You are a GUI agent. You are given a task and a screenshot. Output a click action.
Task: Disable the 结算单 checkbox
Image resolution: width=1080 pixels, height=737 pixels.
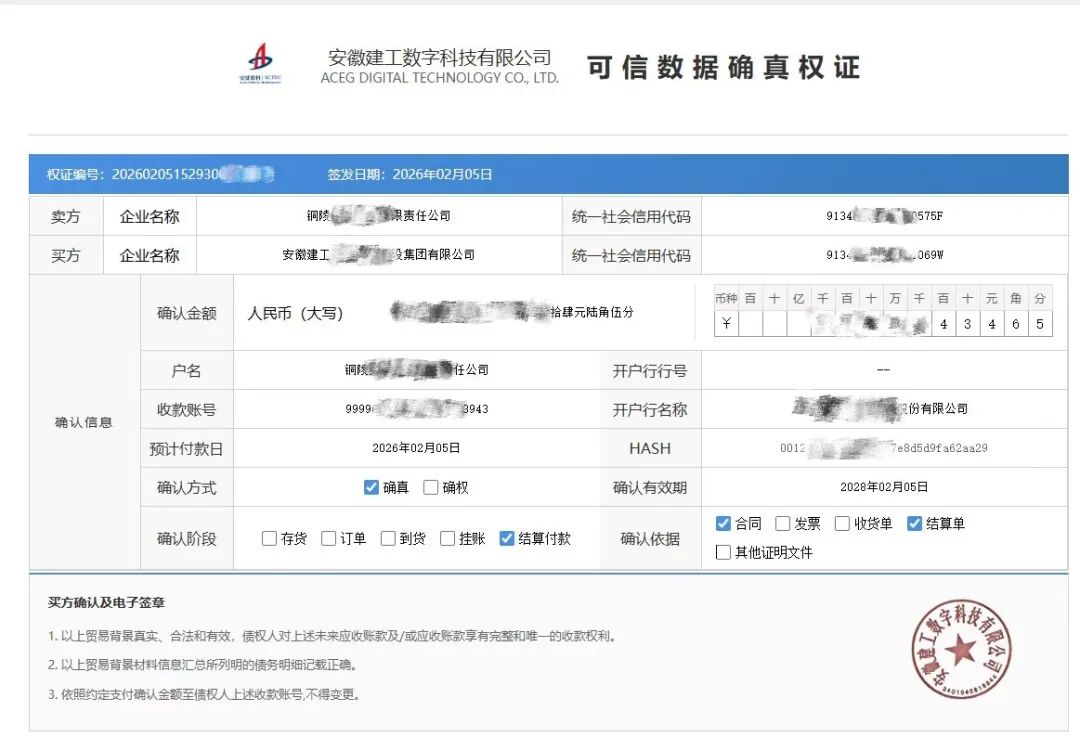914,524
